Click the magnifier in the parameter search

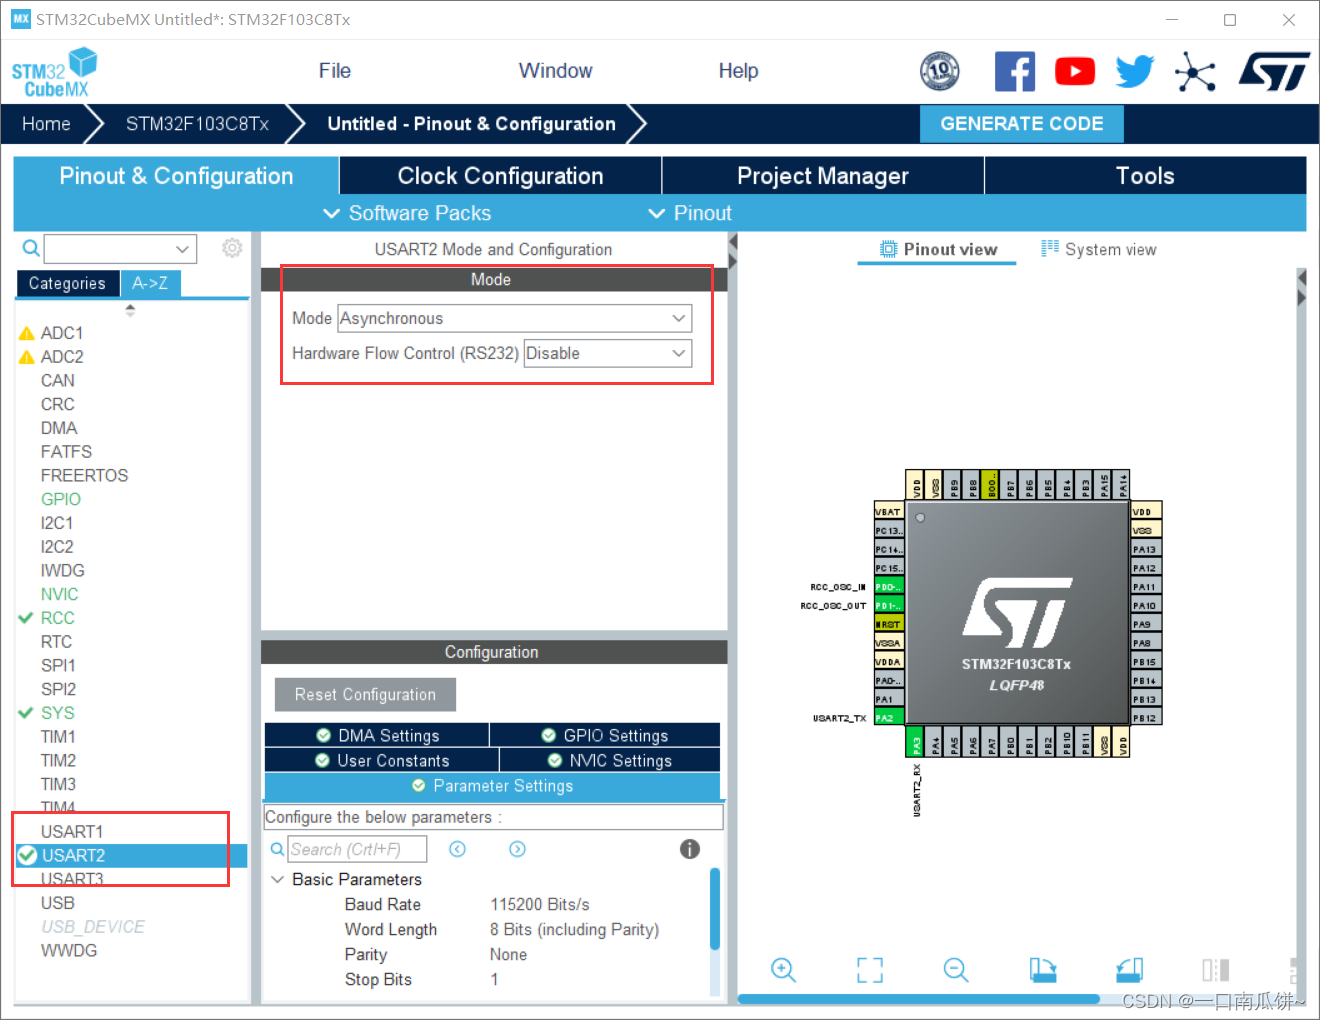(x=278, y=849)
